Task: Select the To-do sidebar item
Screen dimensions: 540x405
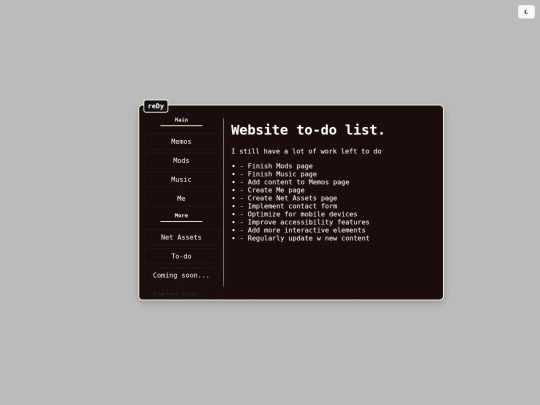Action: tap(181, 256)
